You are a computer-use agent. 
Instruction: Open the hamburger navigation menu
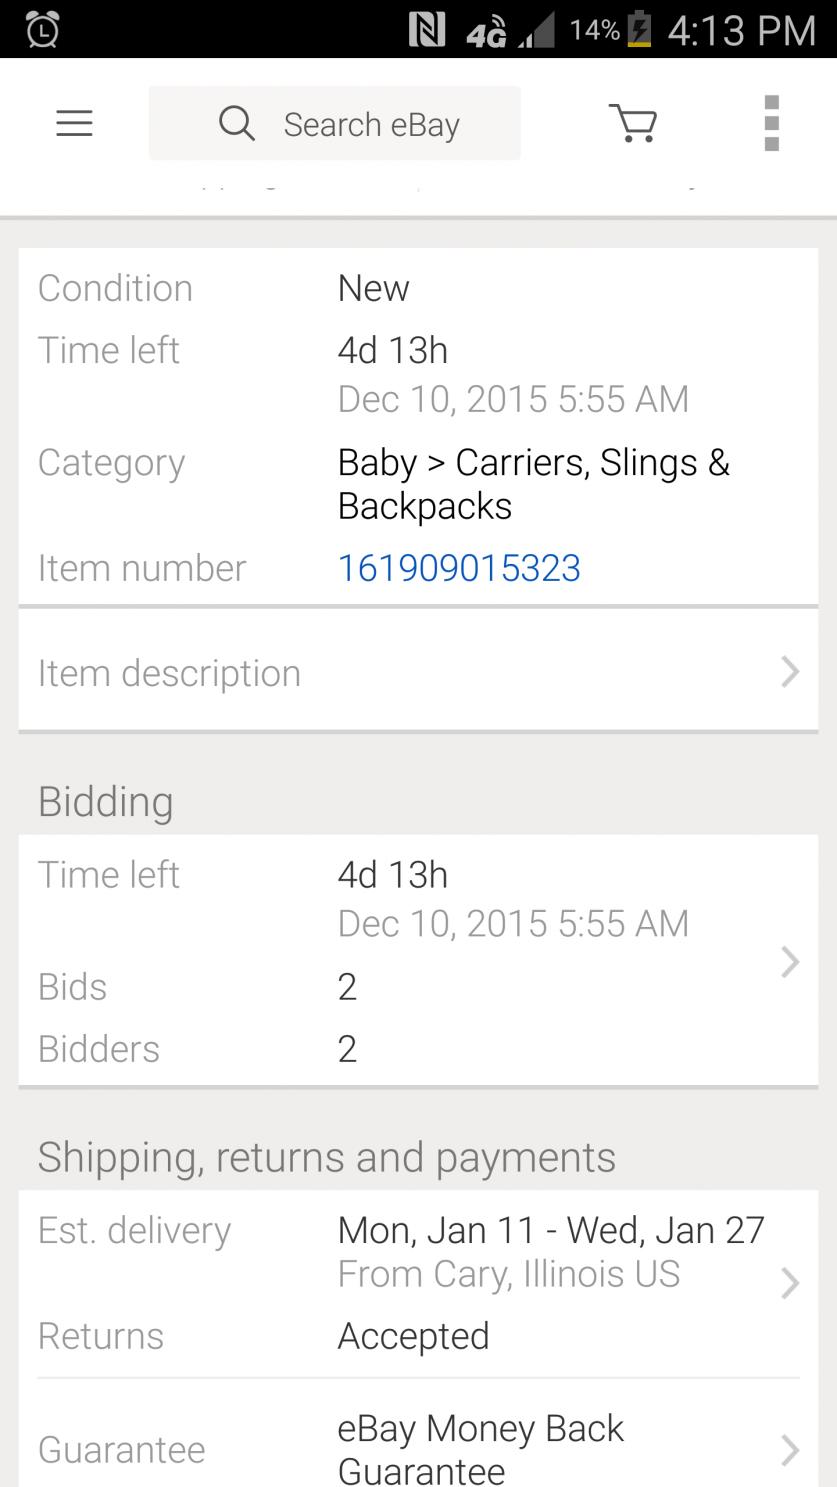[x=74, y=123]
